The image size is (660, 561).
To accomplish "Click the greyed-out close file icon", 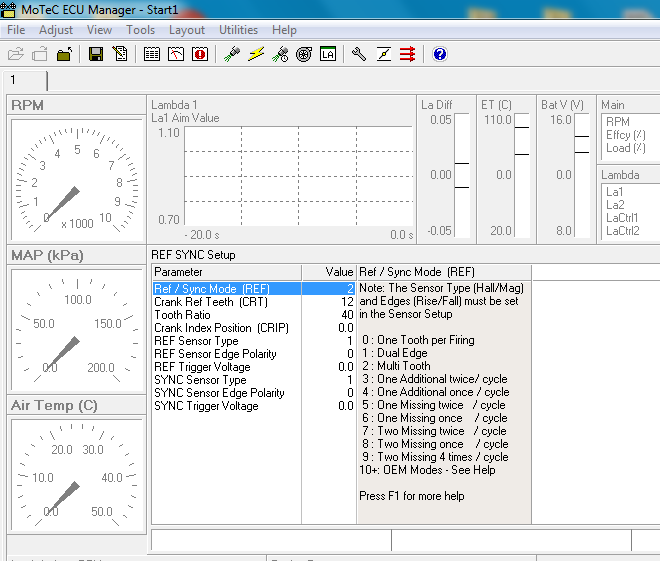I will coord(40,54).
